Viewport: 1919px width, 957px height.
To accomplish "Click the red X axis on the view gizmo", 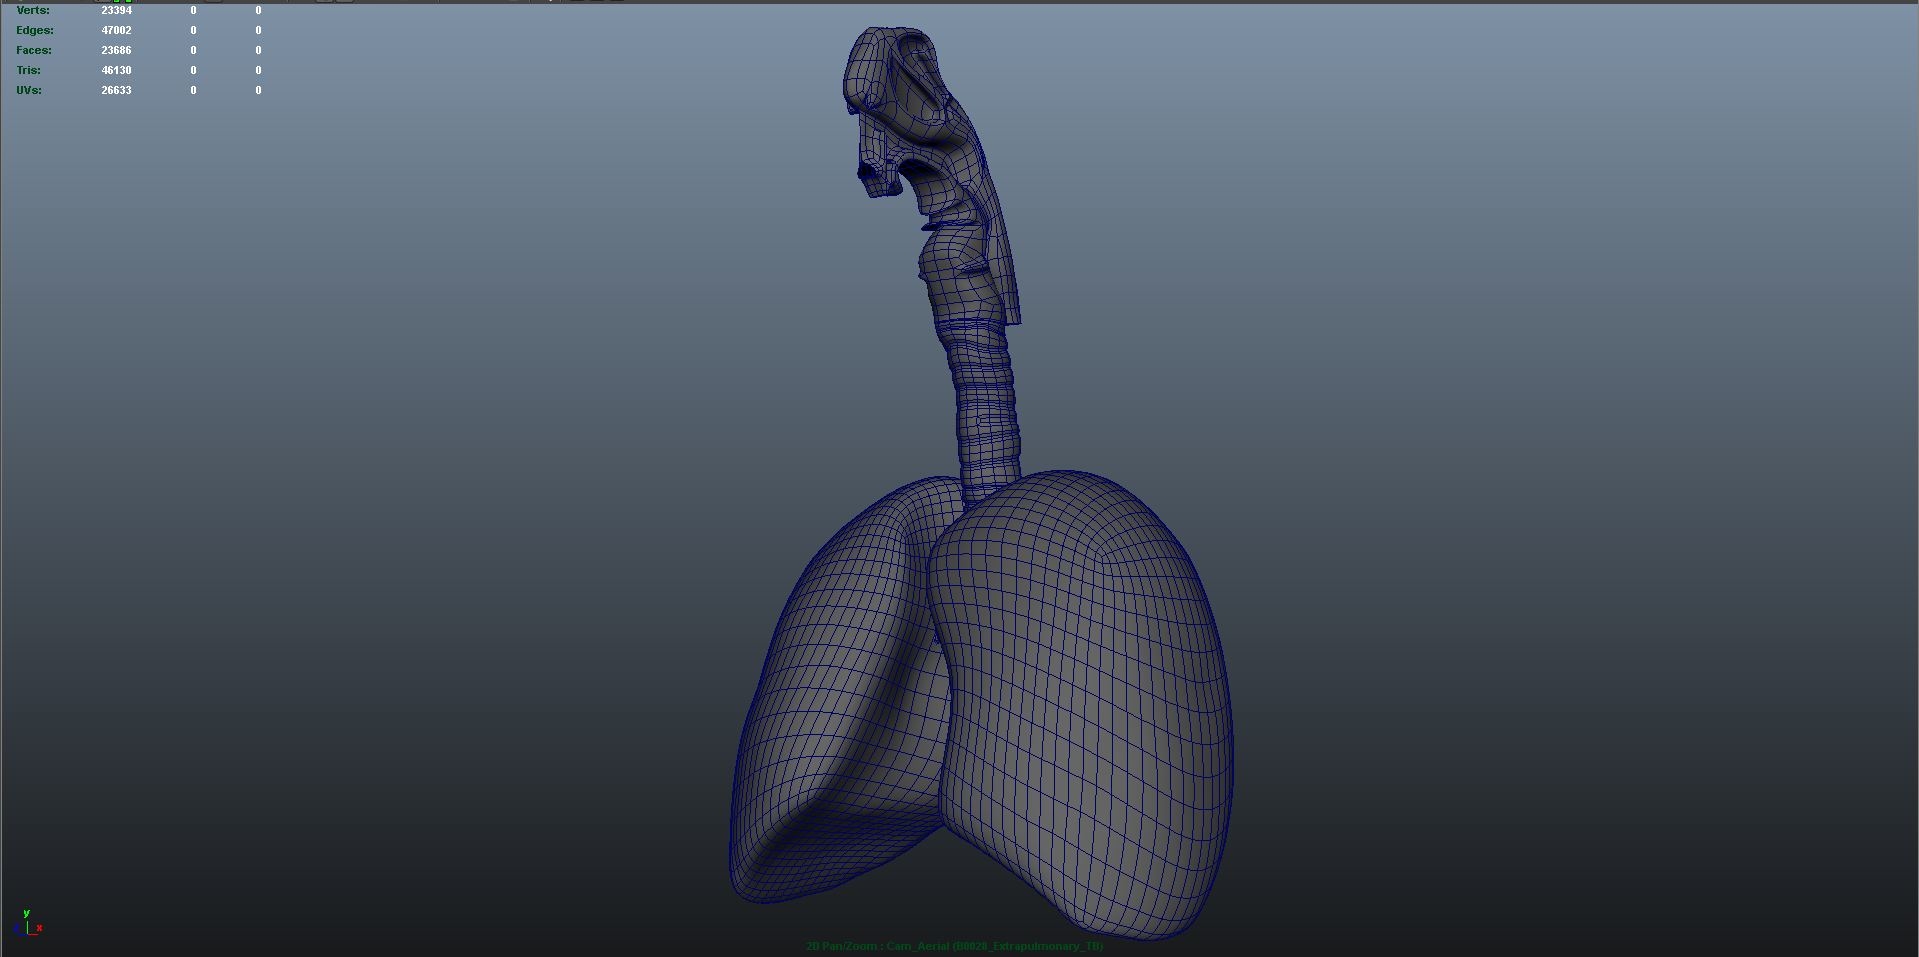I will [39, 927].
